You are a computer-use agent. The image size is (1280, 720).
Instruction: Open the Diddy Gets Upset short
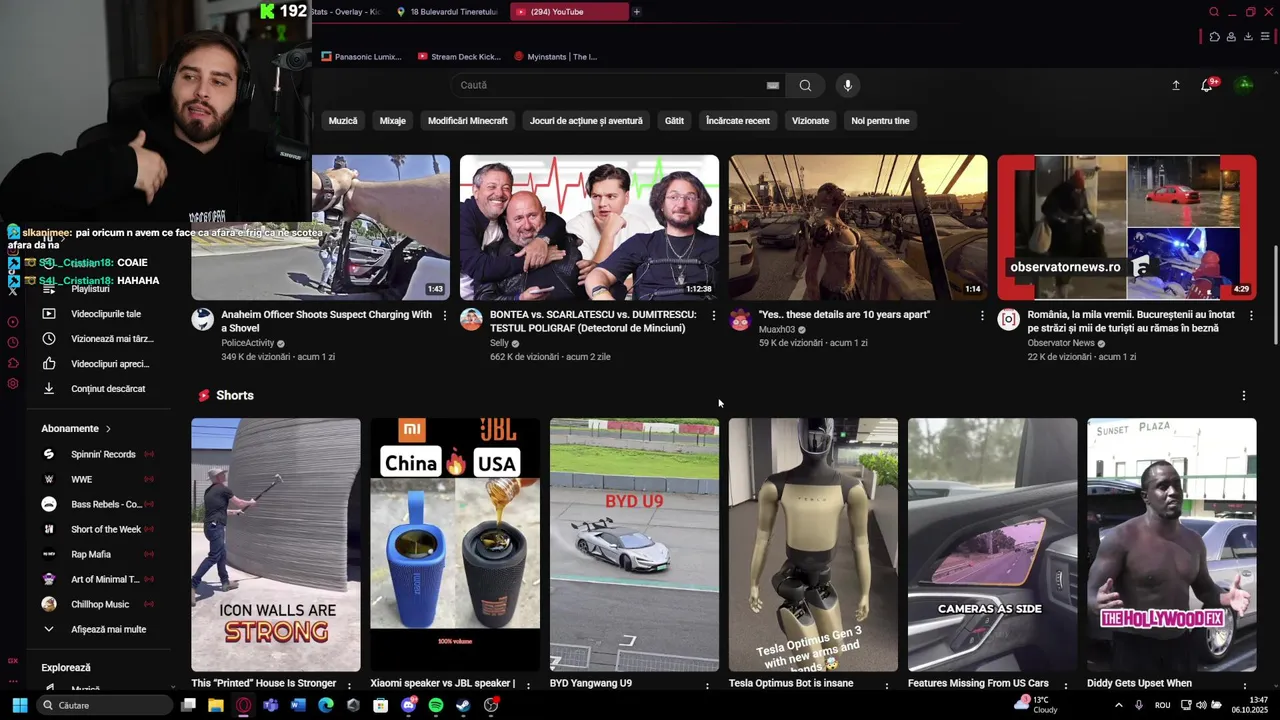tap(1171, 545)
